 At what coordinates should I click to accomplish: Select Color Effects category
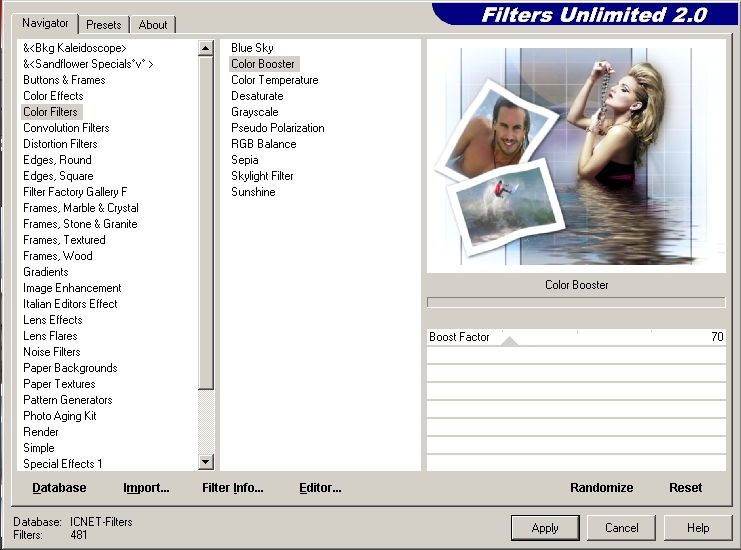[53, 96]
